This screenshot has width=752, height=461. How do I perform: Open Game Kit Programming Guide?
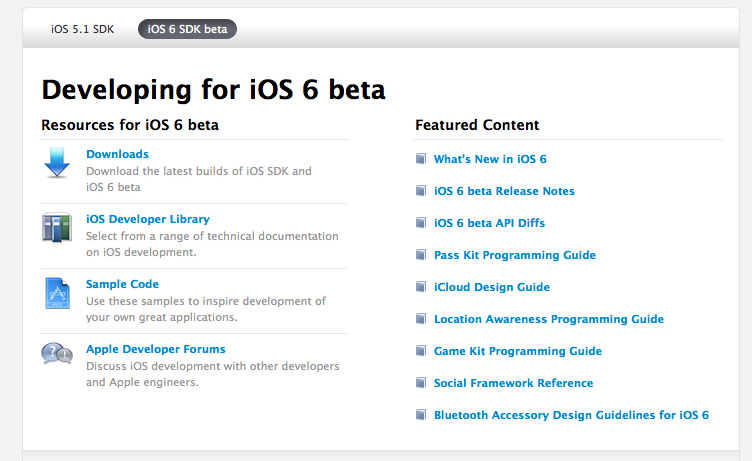(517, 351)
